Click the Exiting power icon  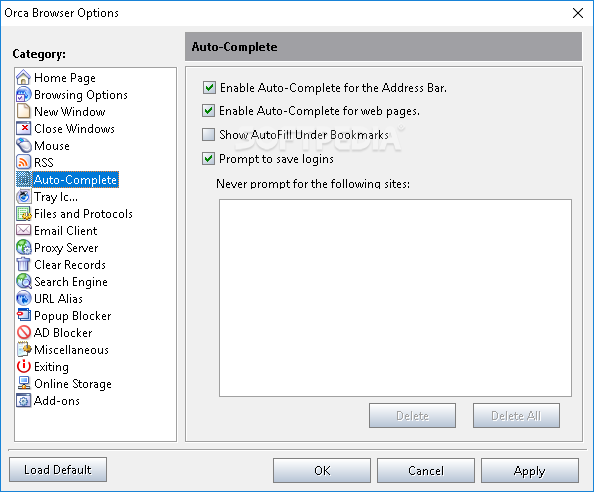click(23, 366)
